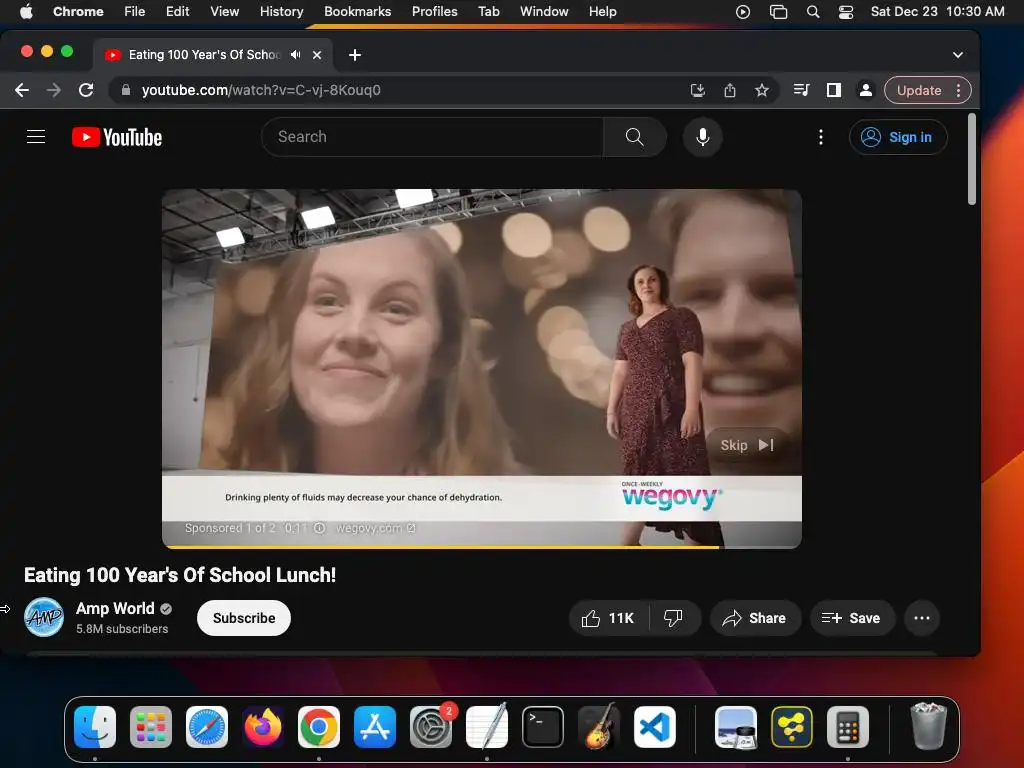Launch Firefox from the dock
Image resolution: width=1024 pixels, height=768 pixels.
263,727
